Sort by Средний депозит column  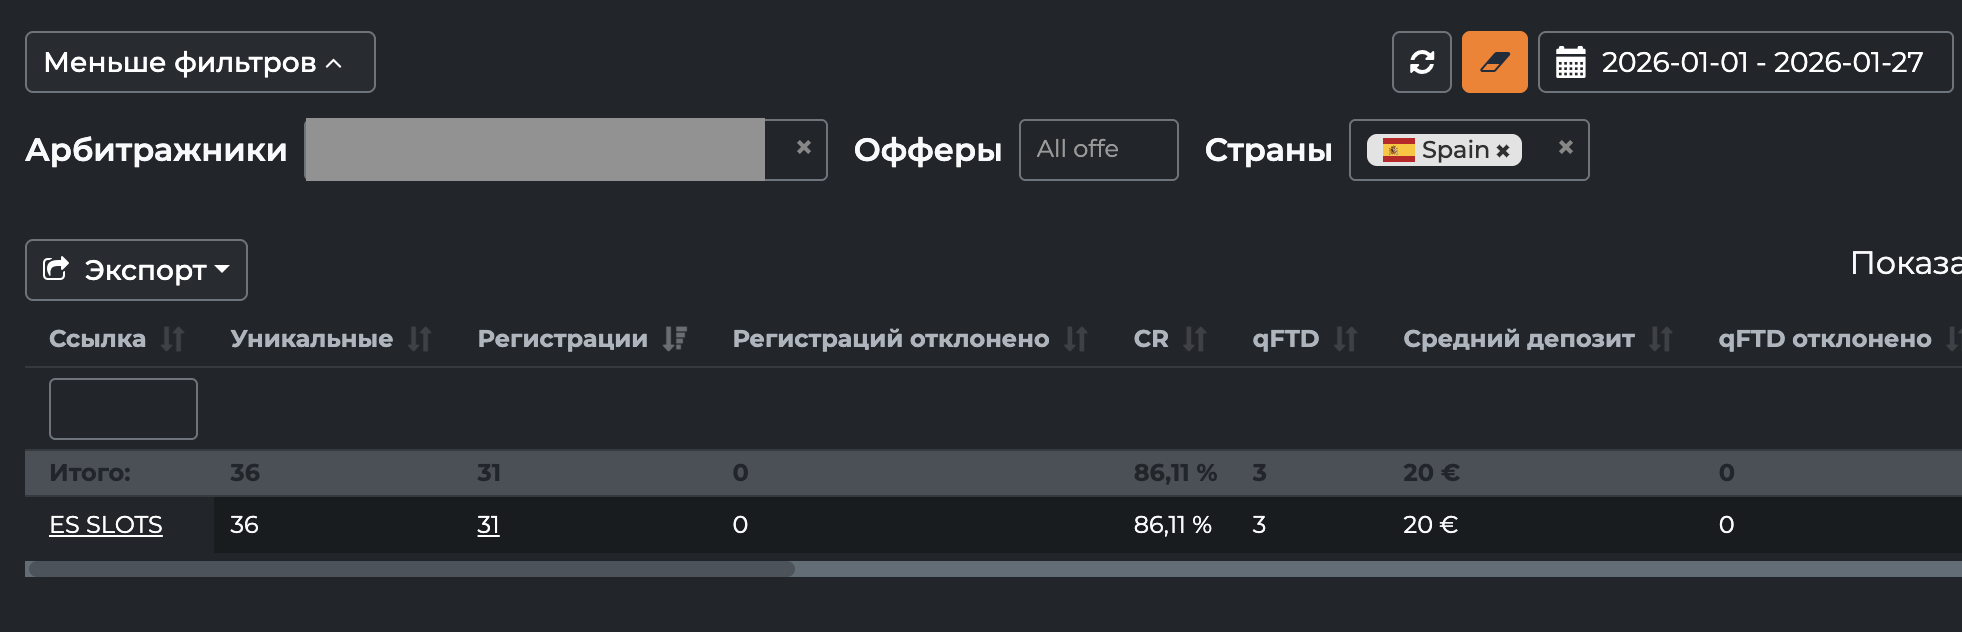[1661, 339]
